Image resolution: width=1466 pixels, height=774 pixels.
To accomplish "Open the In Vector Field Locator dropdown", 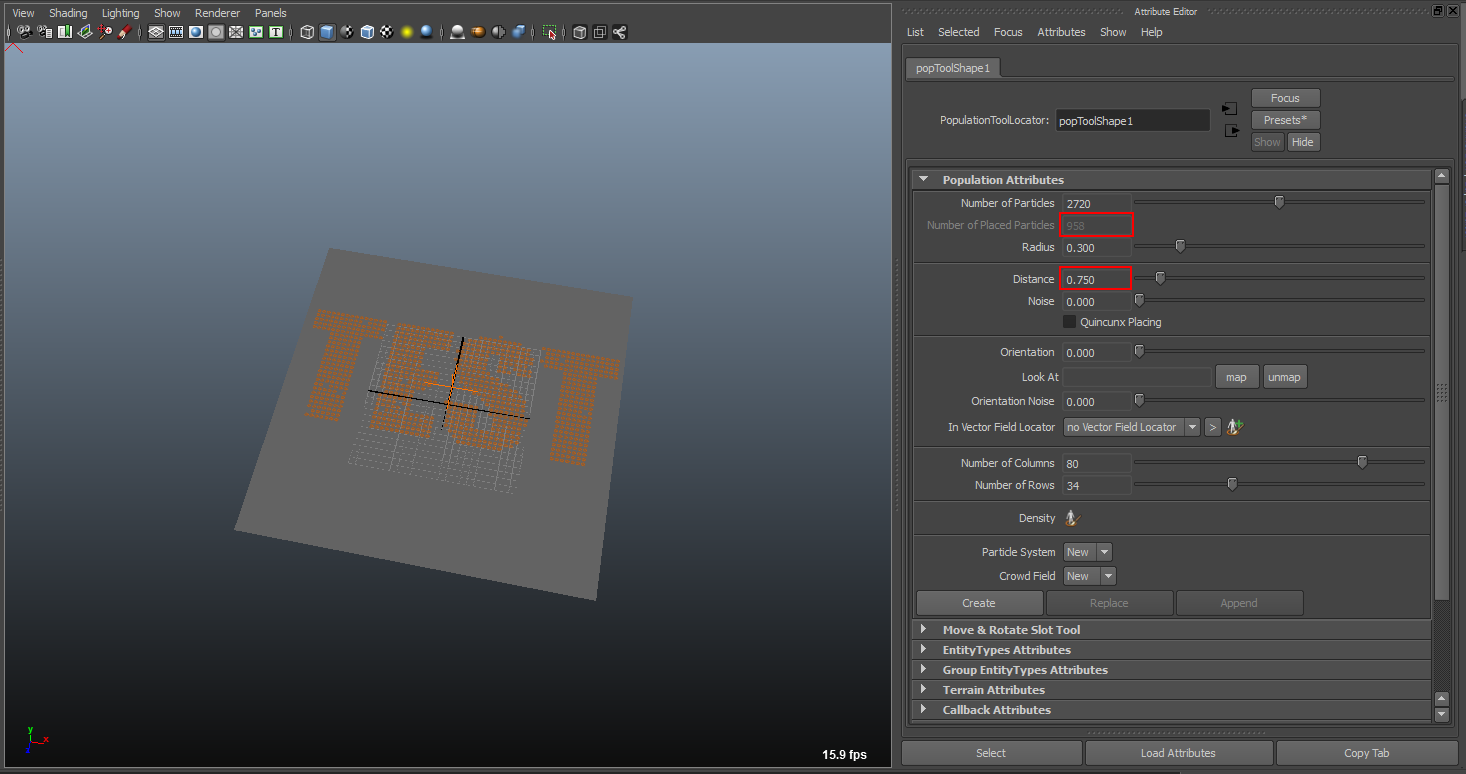I will [x=1132, y=427].
